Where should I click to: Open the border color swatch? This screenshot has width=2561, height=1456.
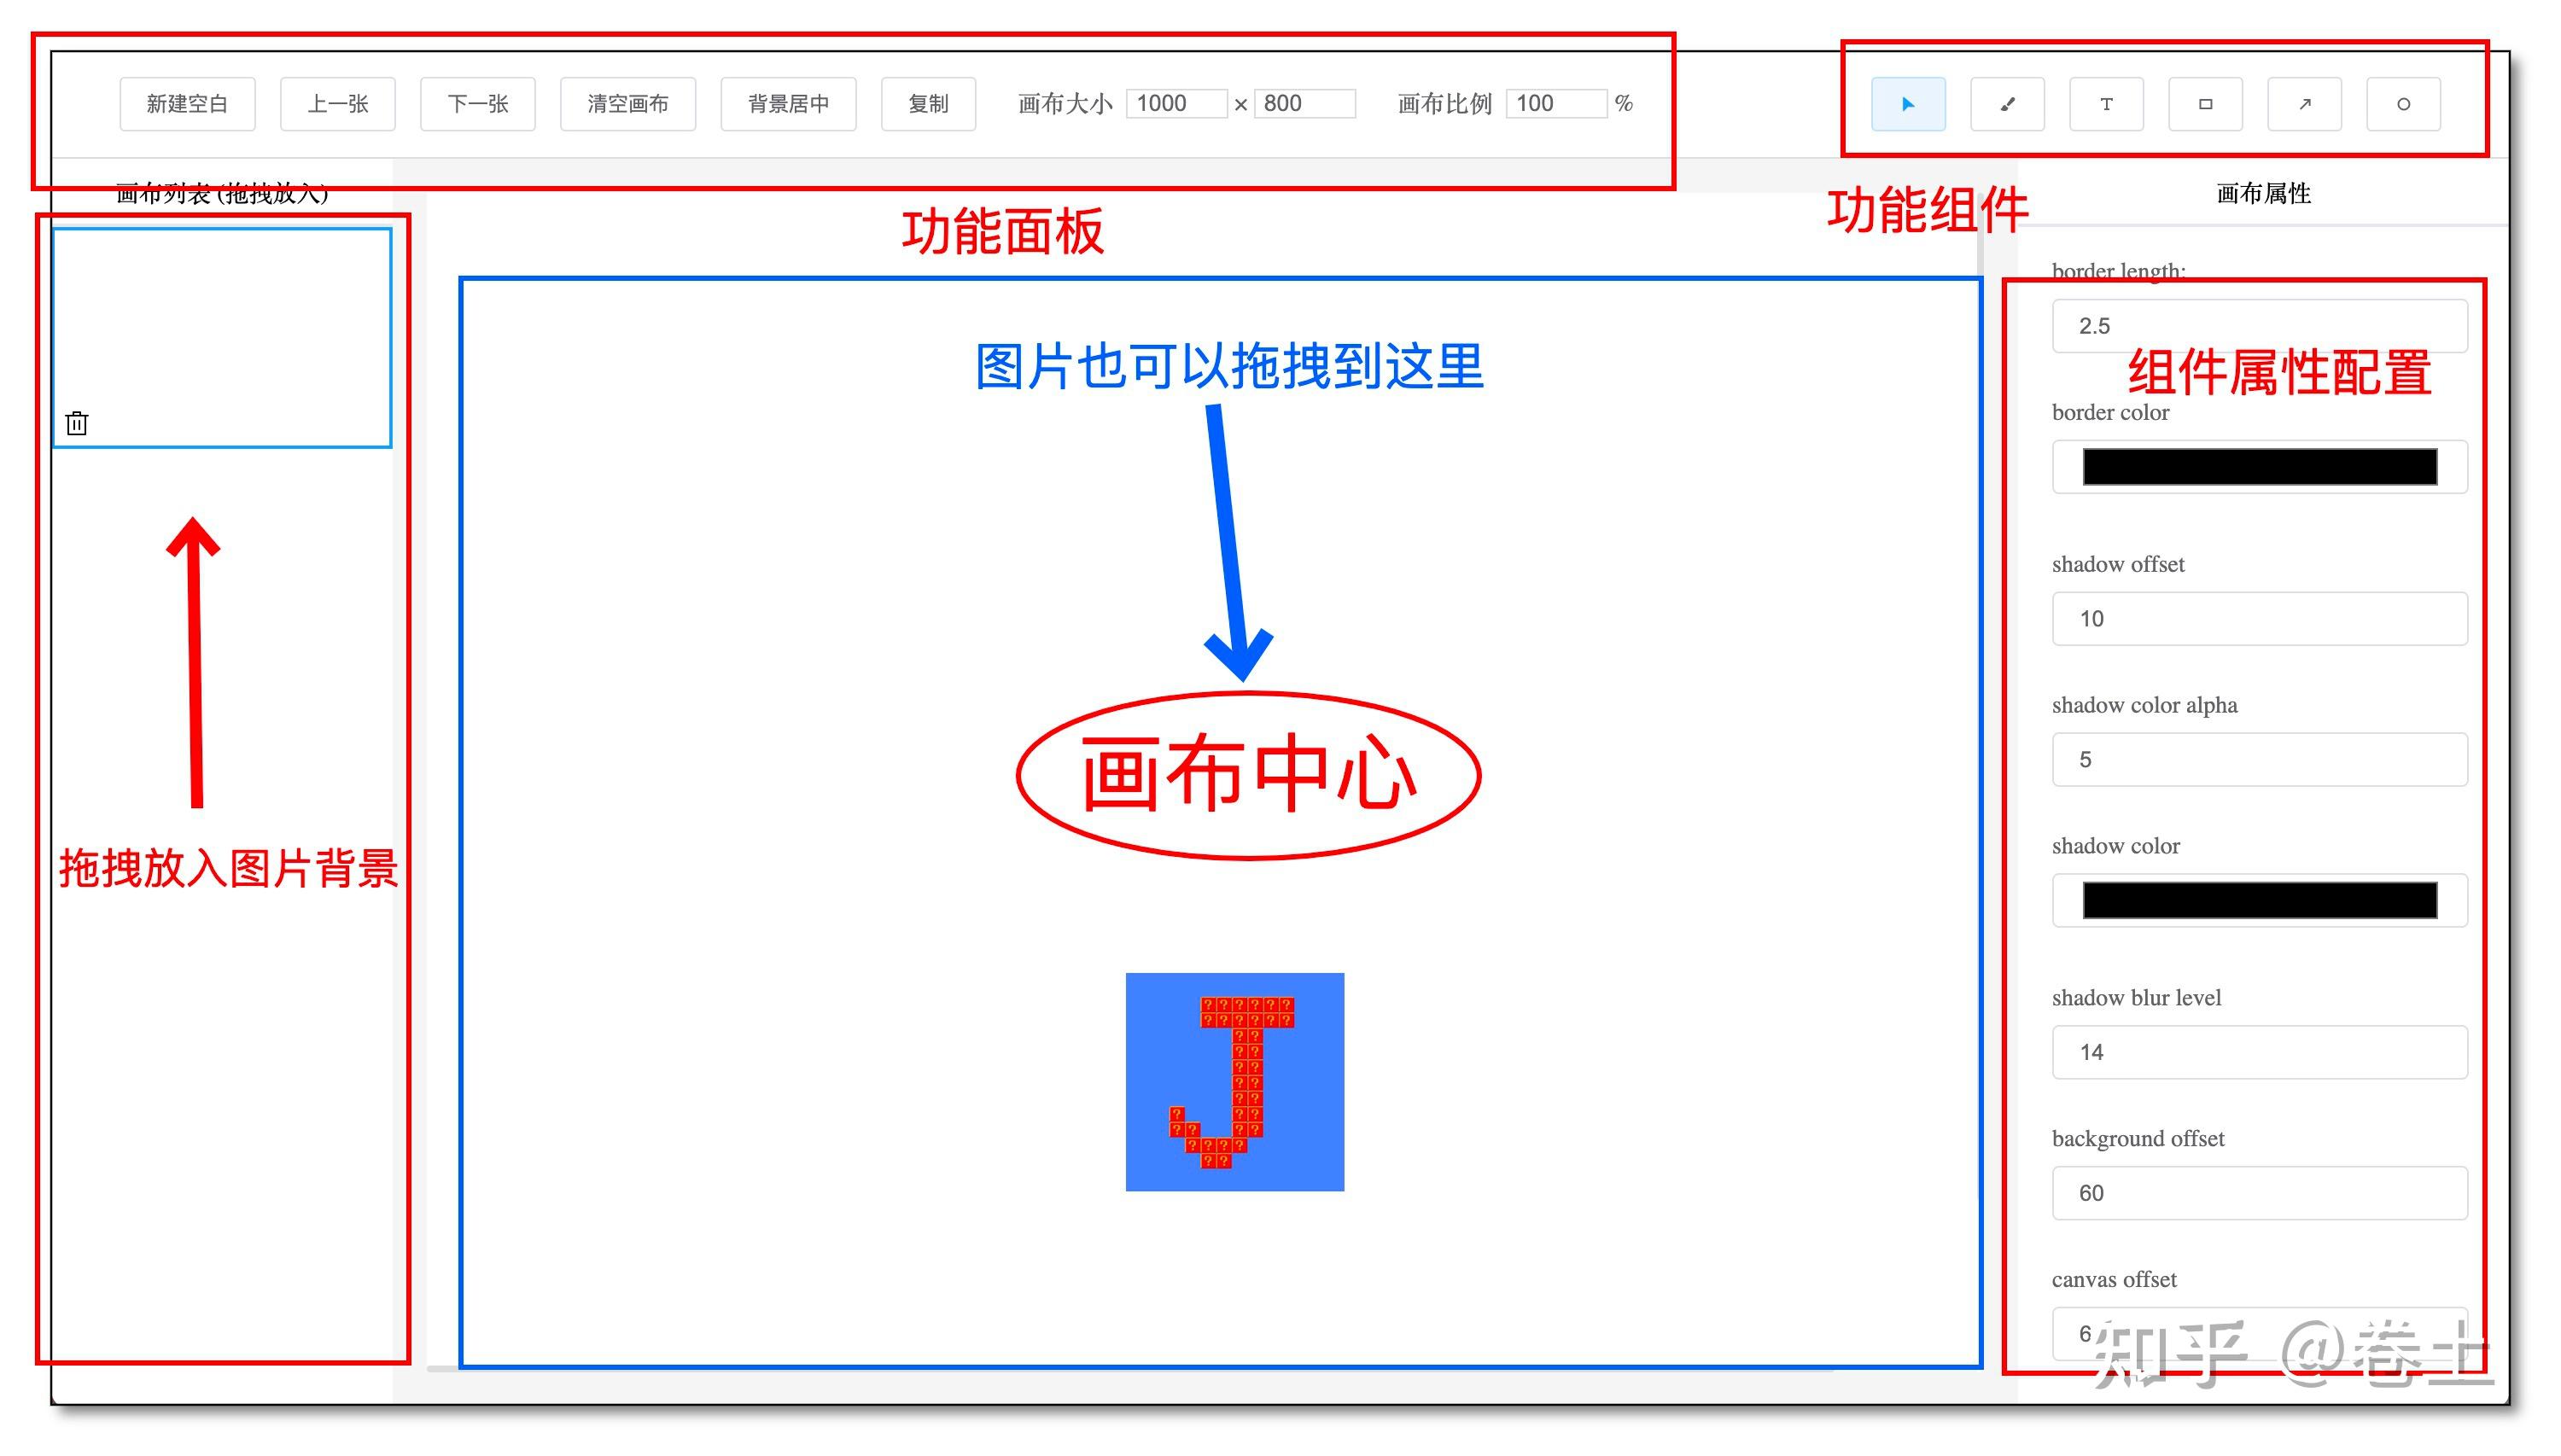point(2259,467)
